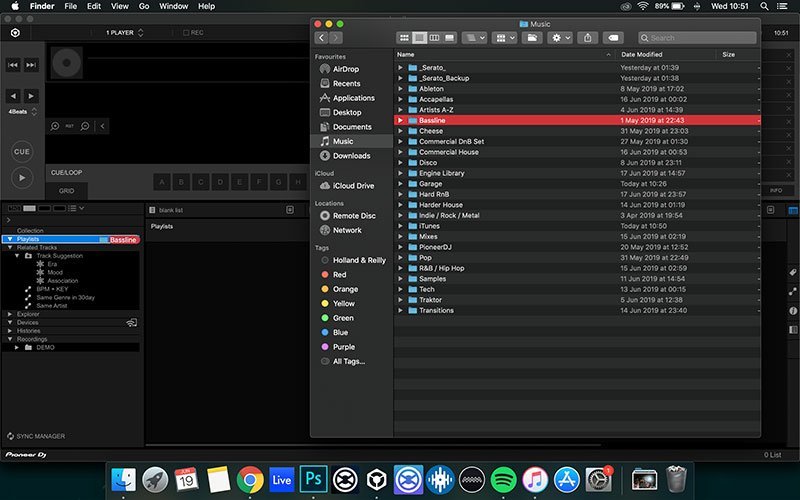The height and width of the screenshot is (500, 800).
Task: Select the Orange tag in the sidebar
Action: point(345,289)
